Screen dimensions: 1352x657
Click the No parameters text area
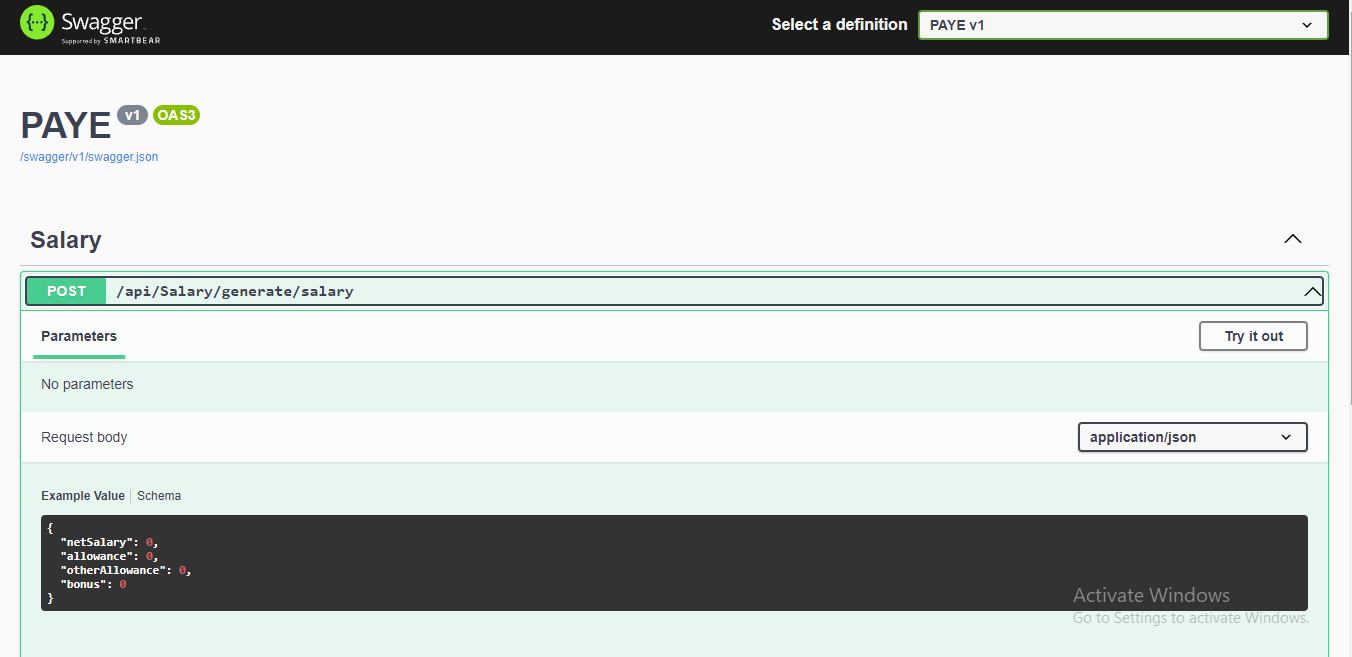coord(87,384)
